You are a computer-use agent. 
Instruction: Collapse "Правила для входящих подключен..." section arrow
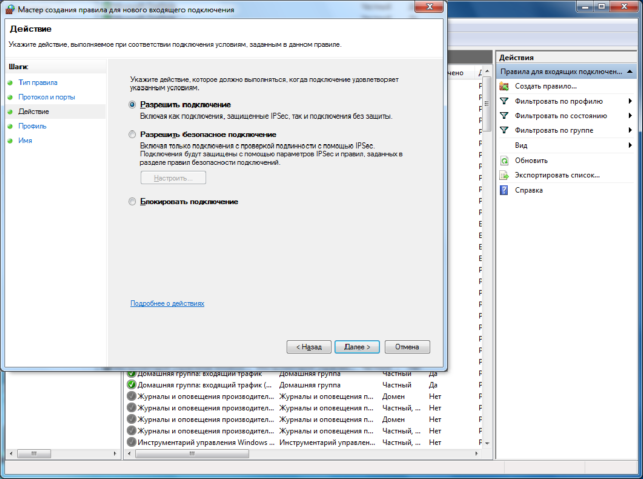coord(630,72)
